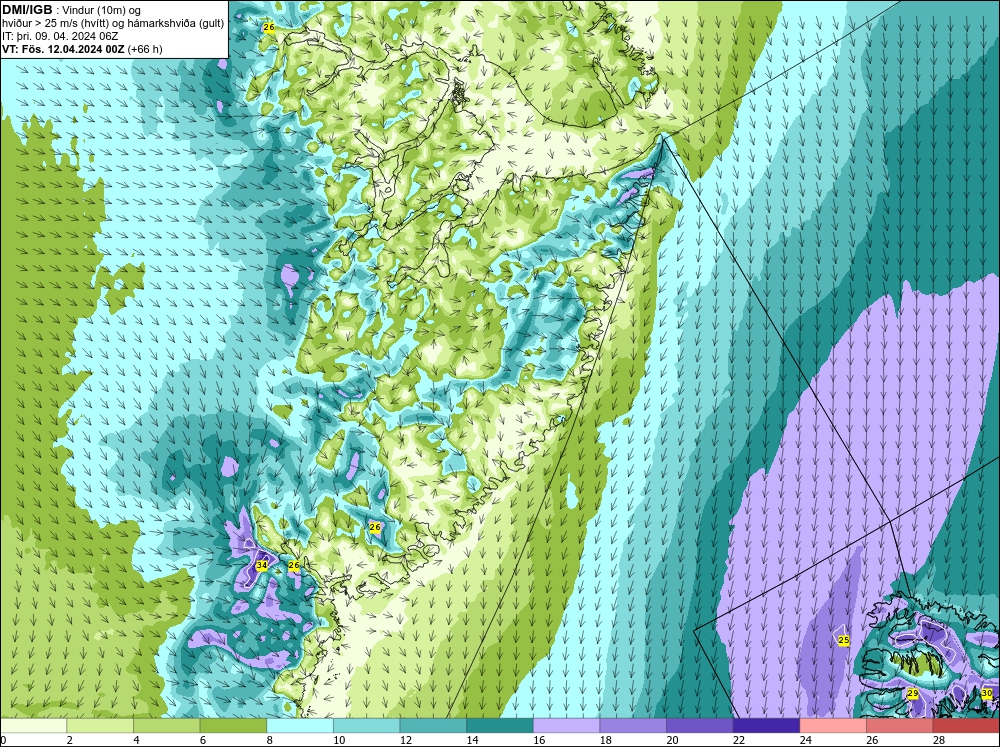Pick the green 4–6 m/s legend swatch
This screenshot has height=747, width=1000.
click(166, 725)
